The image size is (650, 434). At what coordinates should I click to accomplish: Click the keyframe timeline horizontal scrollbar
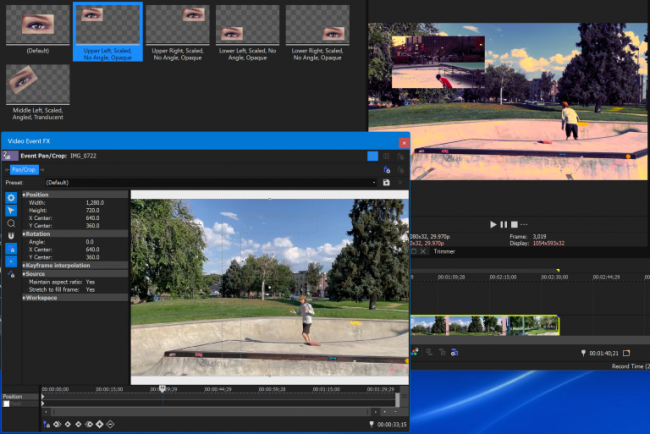pos(210,412)
